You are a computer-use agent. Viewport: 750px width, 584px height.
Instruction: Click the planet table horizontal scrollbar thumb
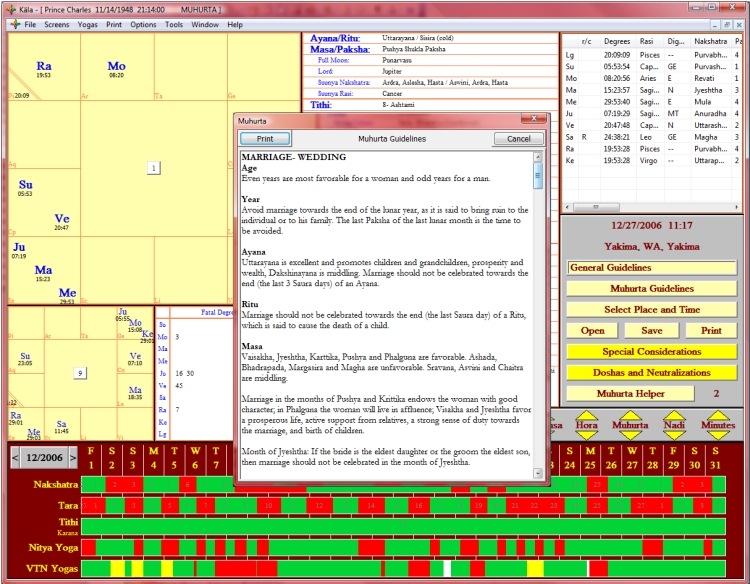pyautogui.click(x=596, y=207)
